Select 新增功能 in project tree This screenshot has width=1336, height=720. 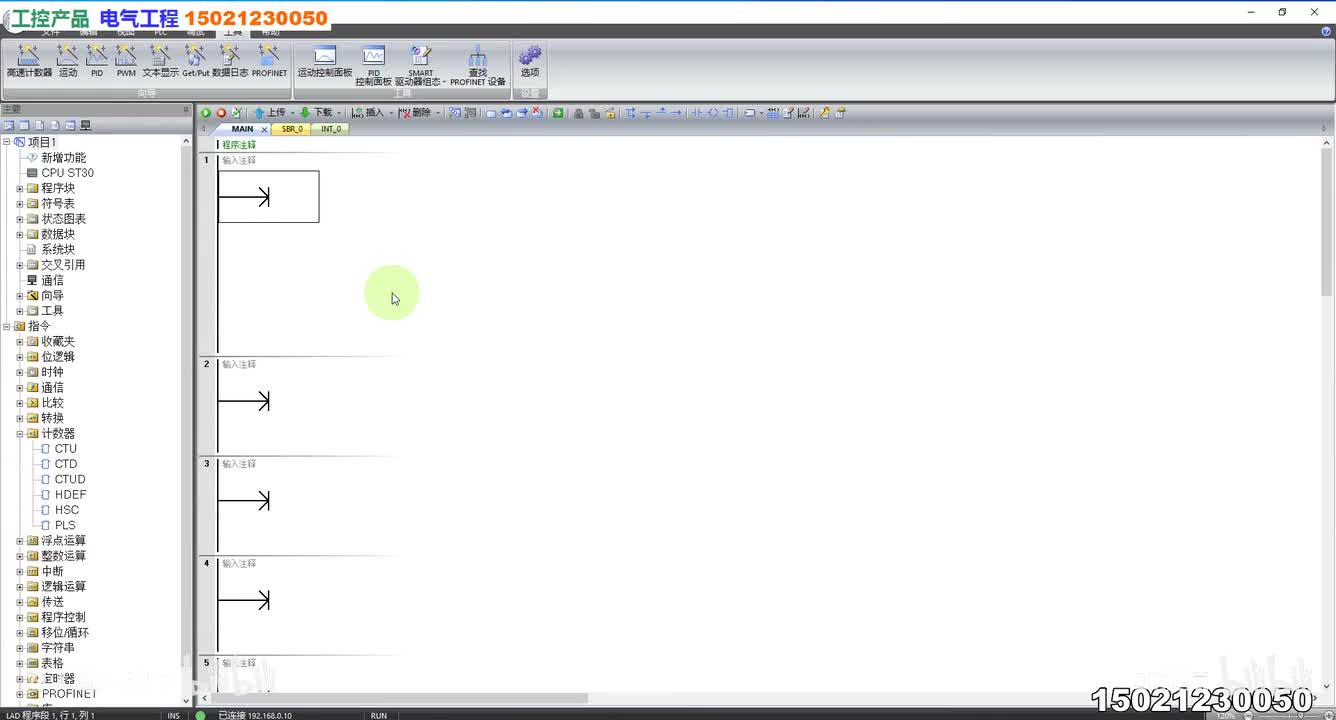click(x=63, y=158)
